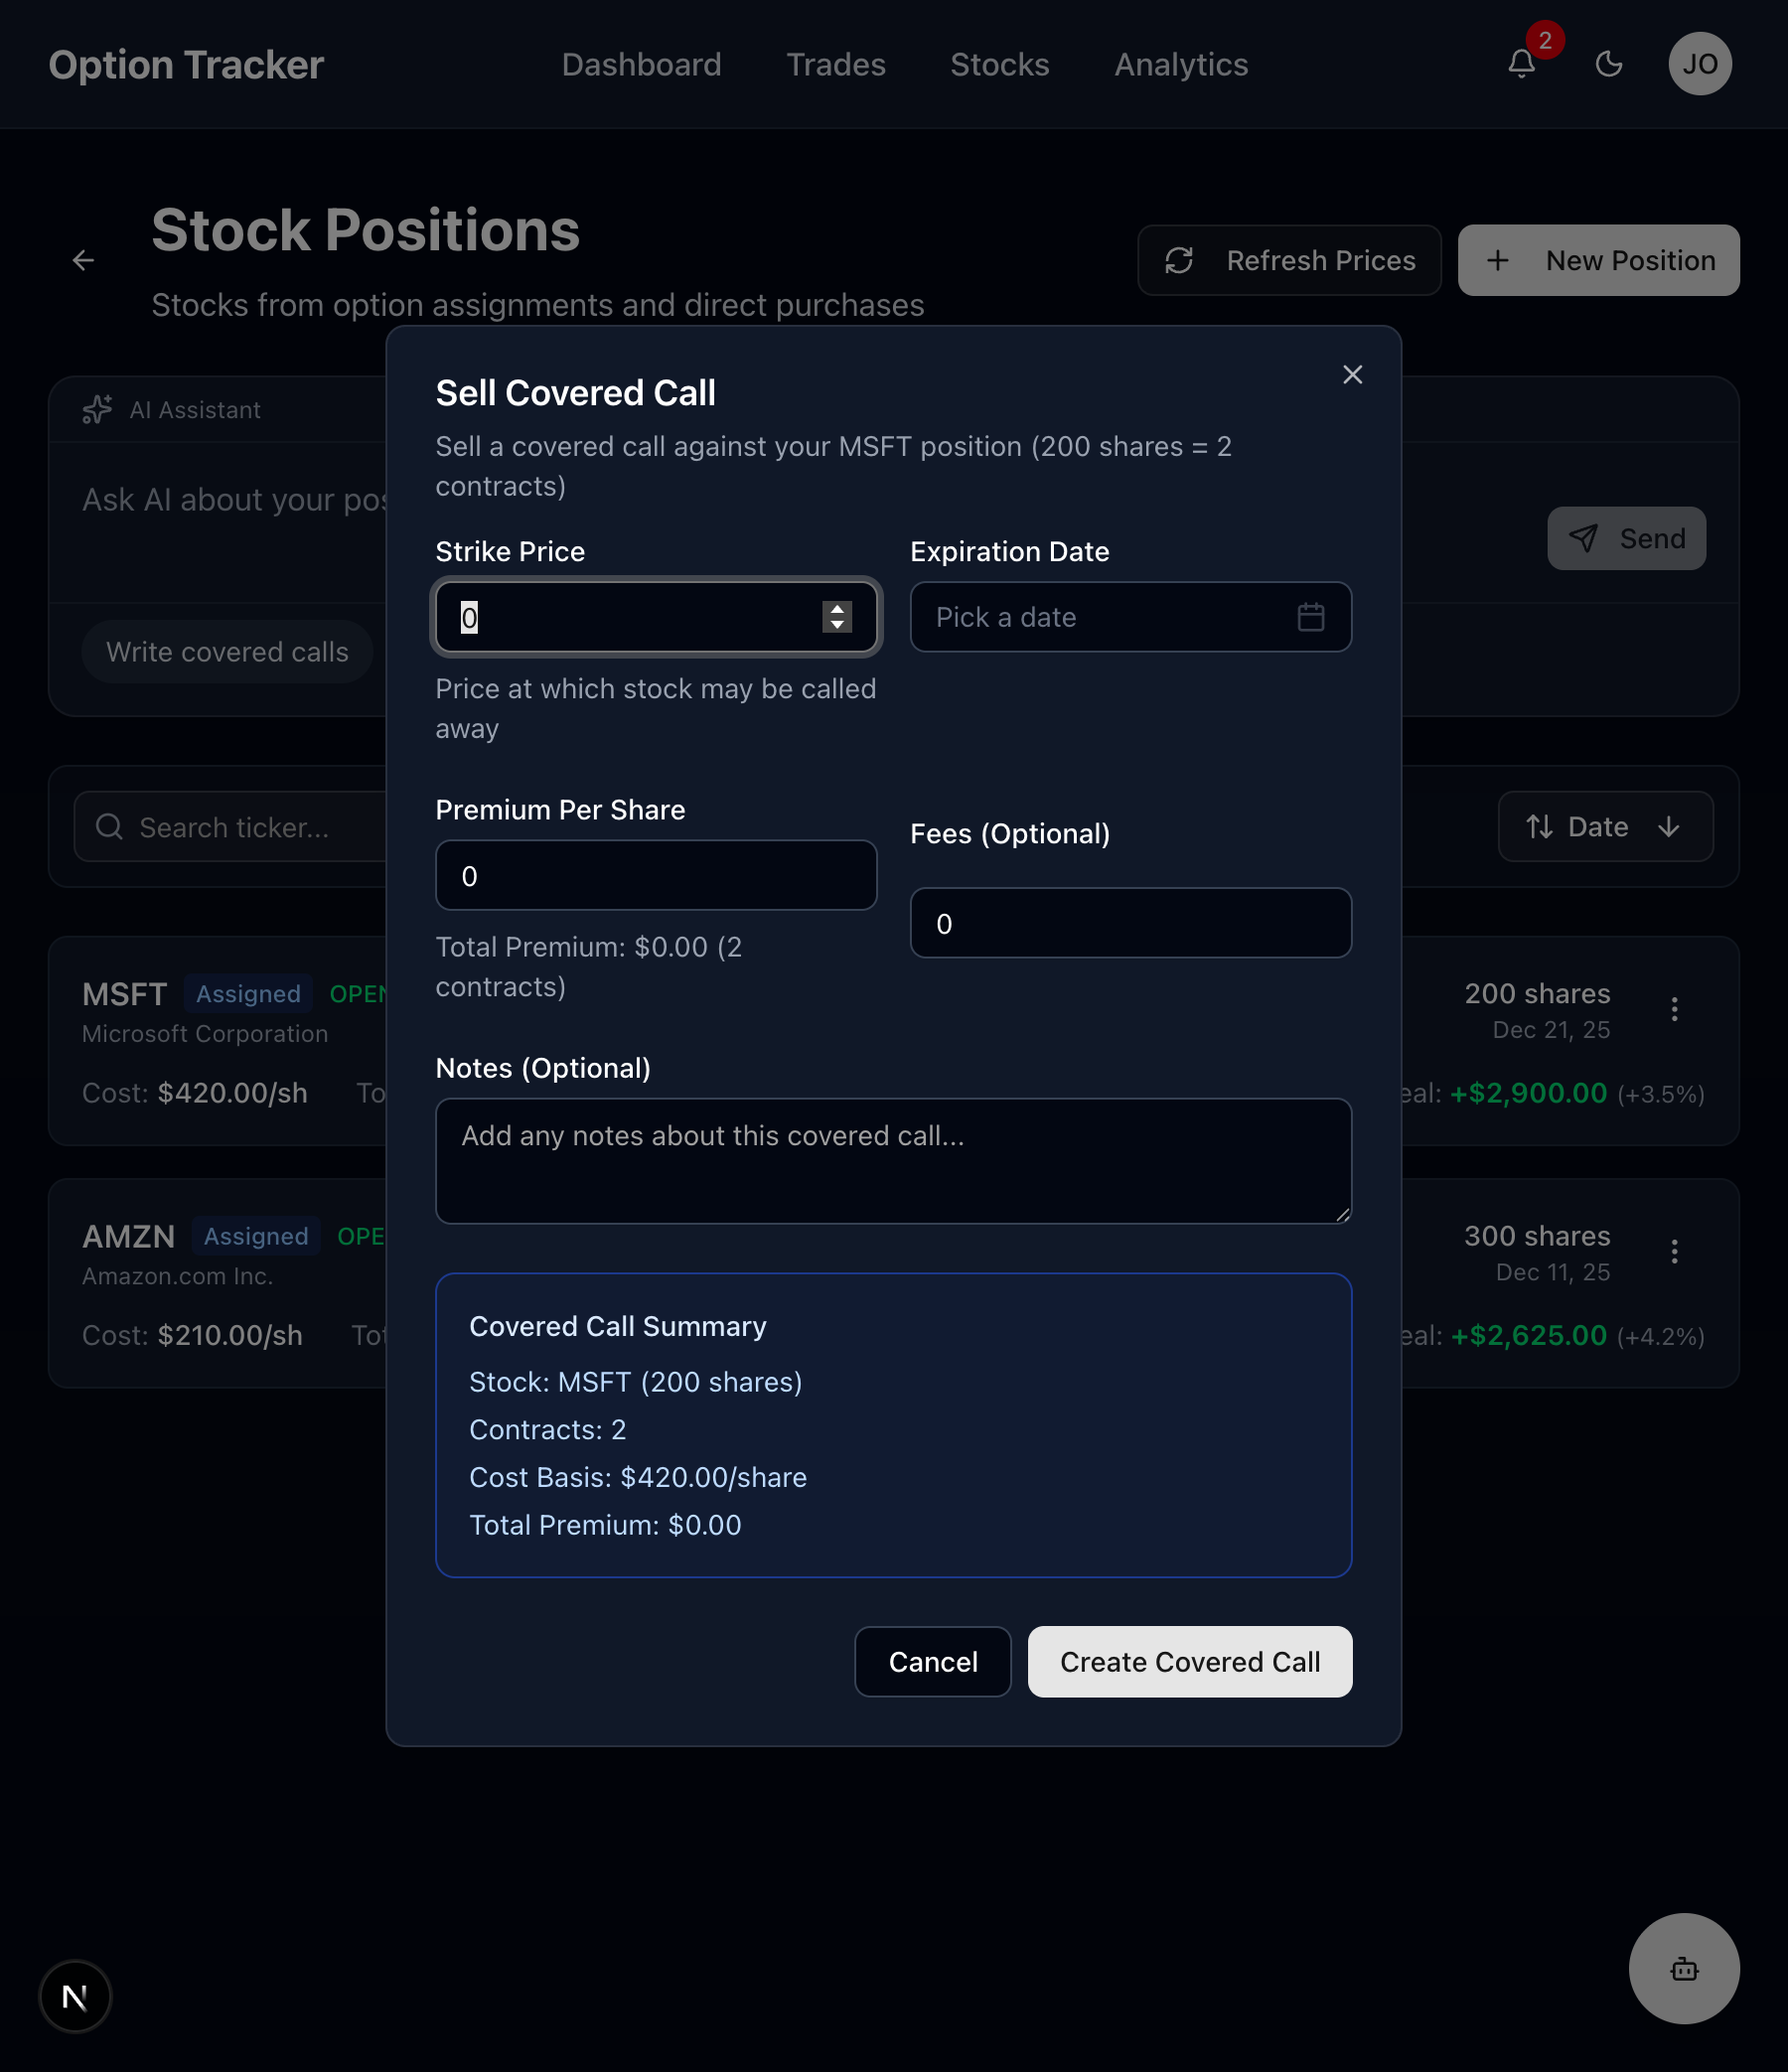Increment Strike Price using the stepper arrows
Image resolution: width=1788 pixels, height=2072 pixels.
click(x=836, y=610)
